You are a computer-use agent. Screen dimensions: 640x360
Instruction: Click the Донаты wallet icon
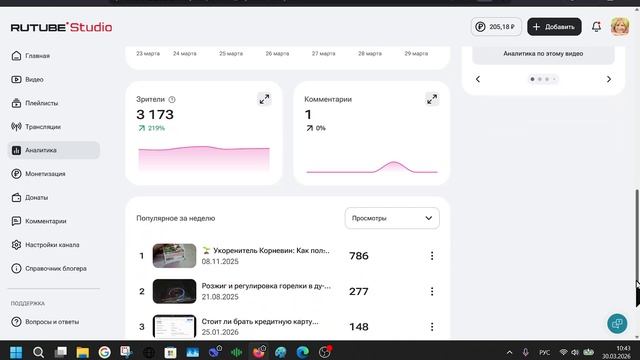[x=16, y=198]
